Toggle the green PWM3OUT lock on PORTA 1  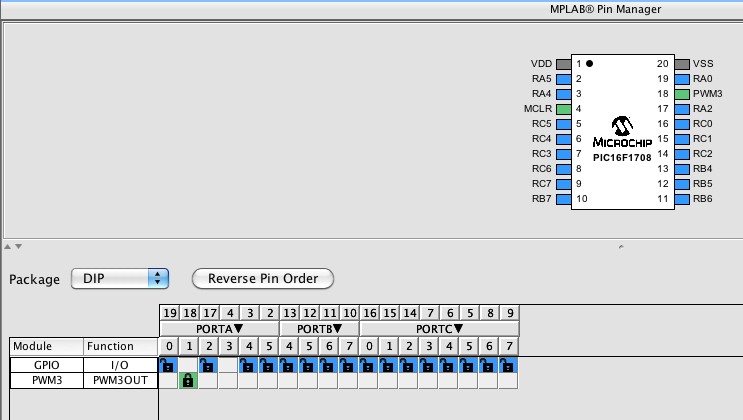tap(188, 380)
